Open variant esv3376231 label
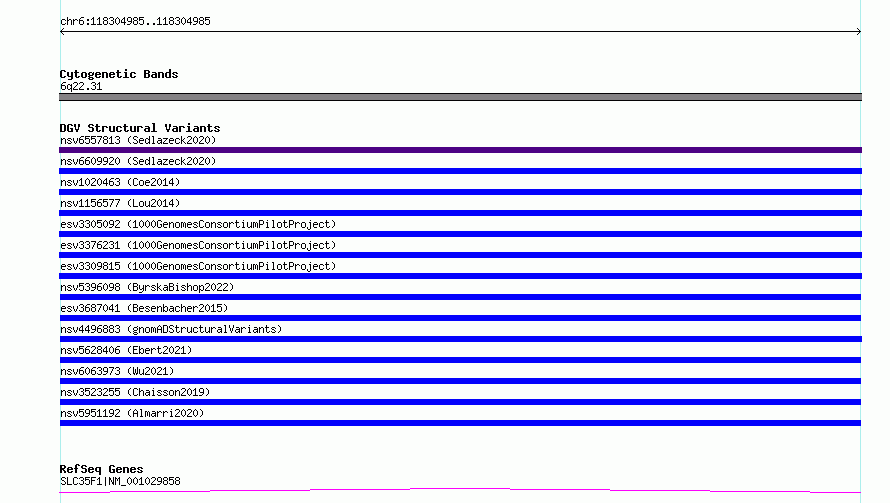 [198, 245]
